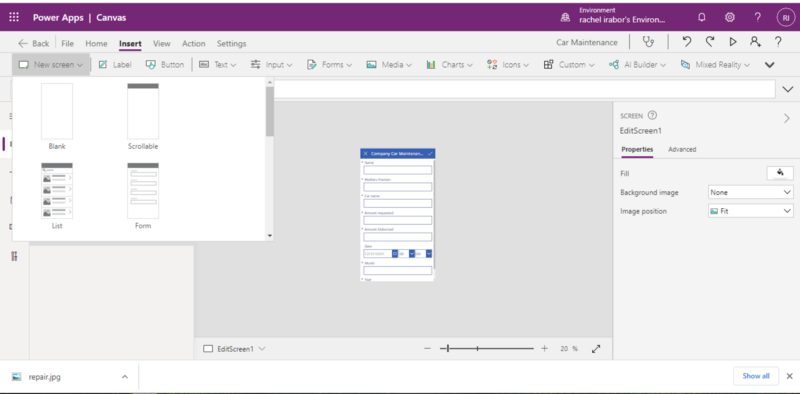Open the notifications bell

tap(702, 17)
